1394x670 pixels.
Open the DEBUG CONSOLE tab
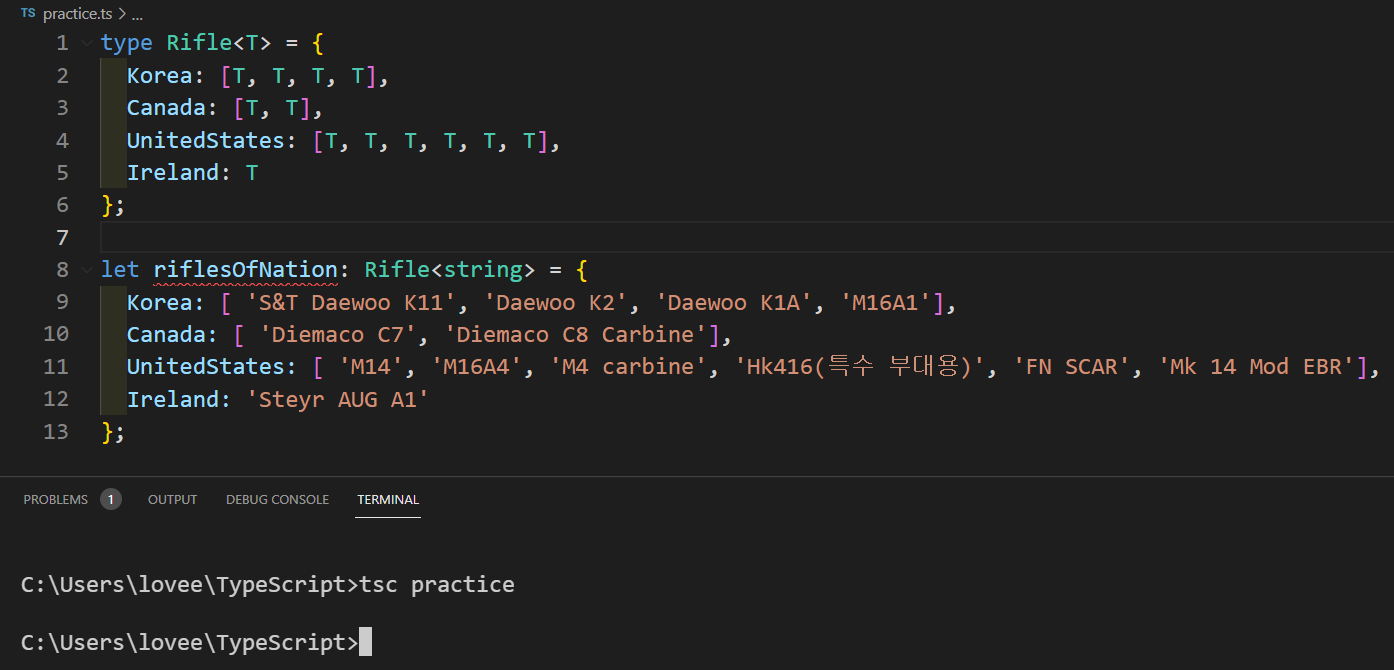277,499
